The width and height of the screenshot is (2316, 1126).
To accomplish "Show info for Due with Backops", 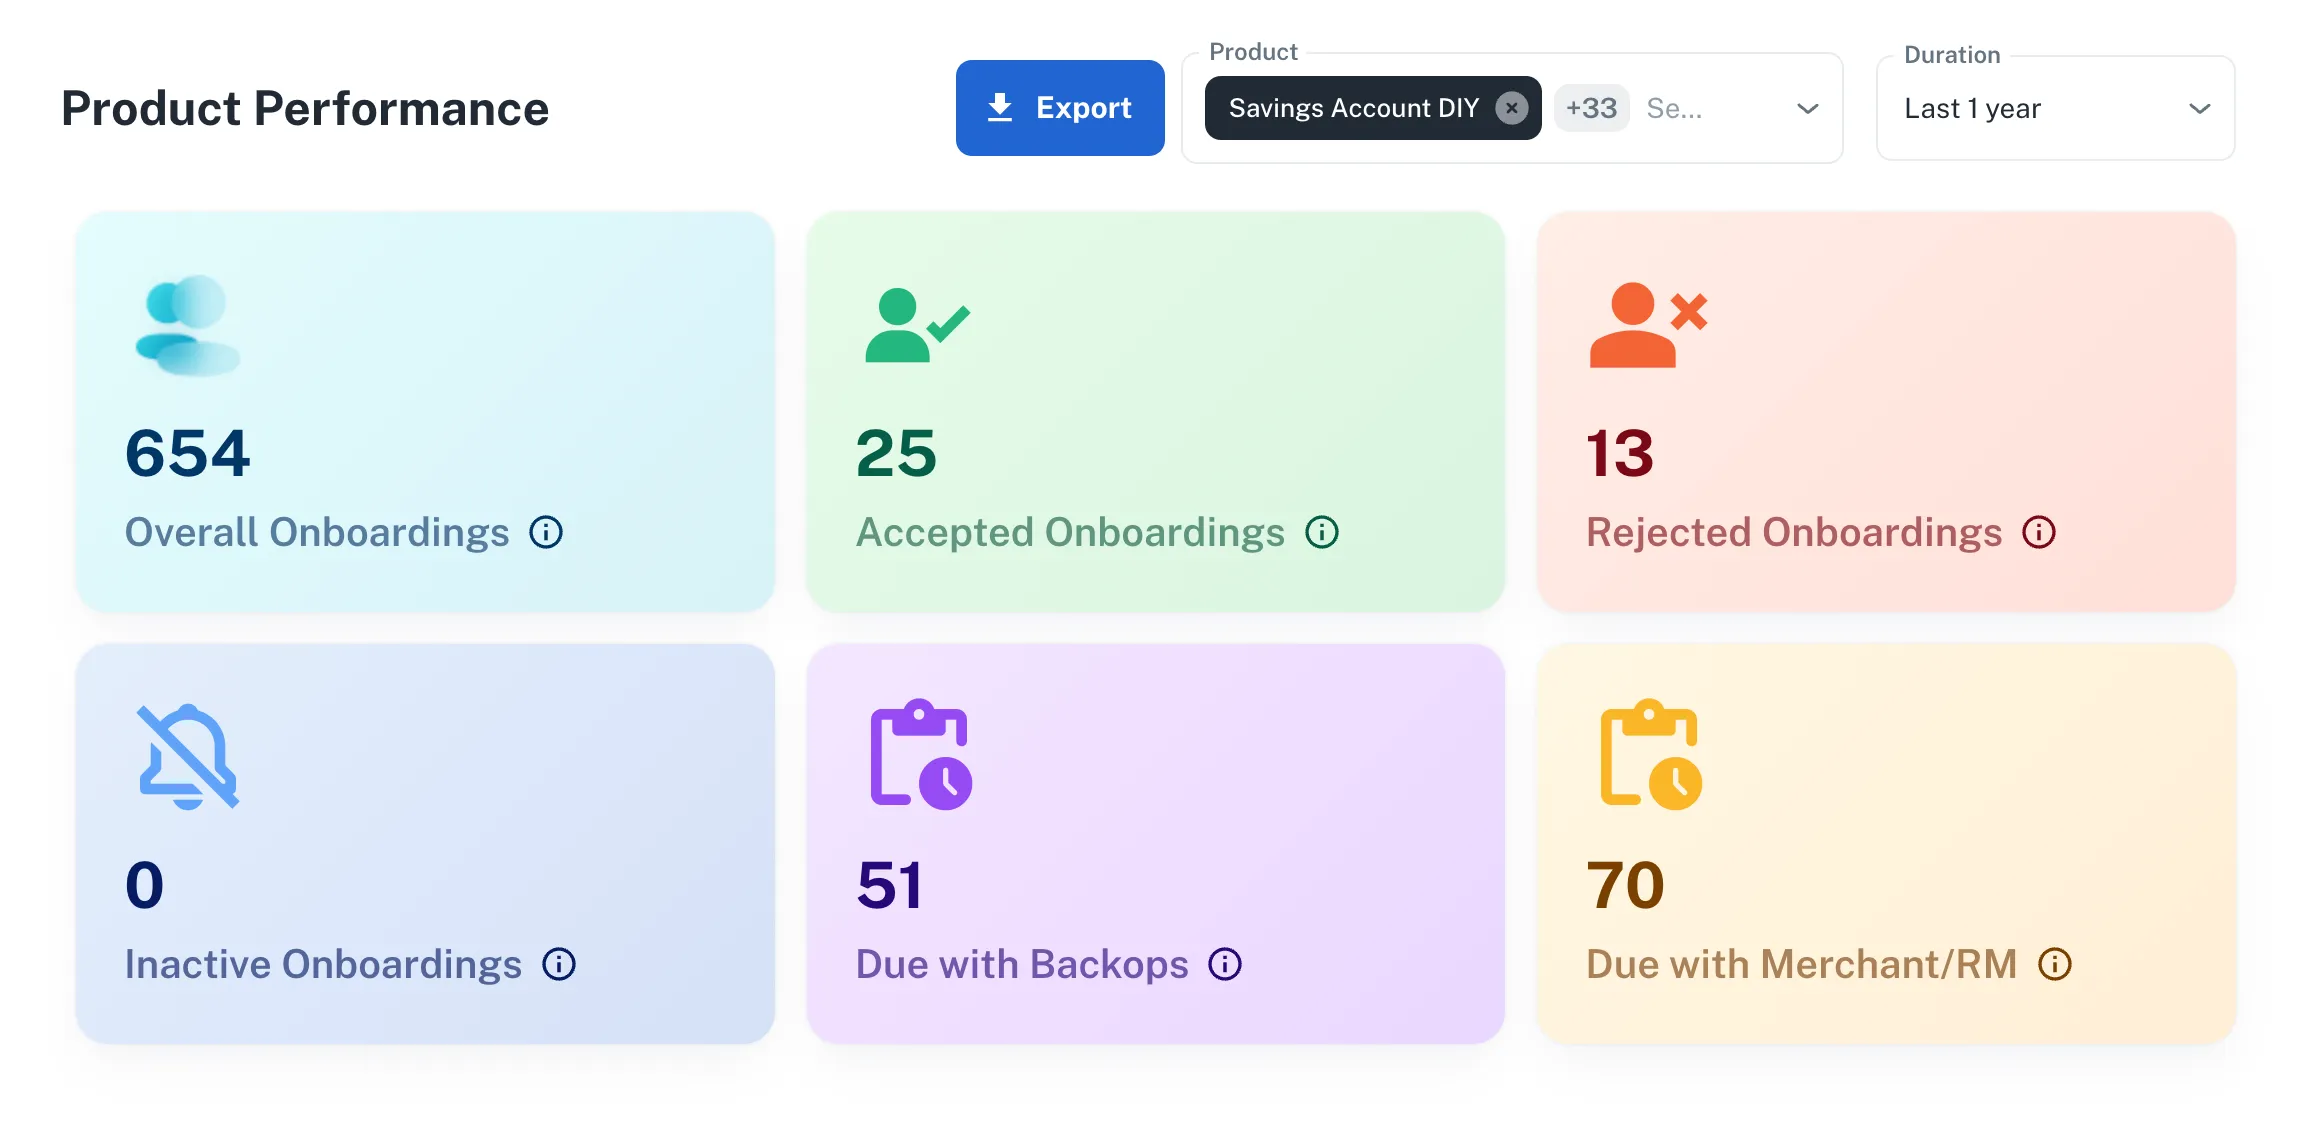I will (x=1225, y=964).
